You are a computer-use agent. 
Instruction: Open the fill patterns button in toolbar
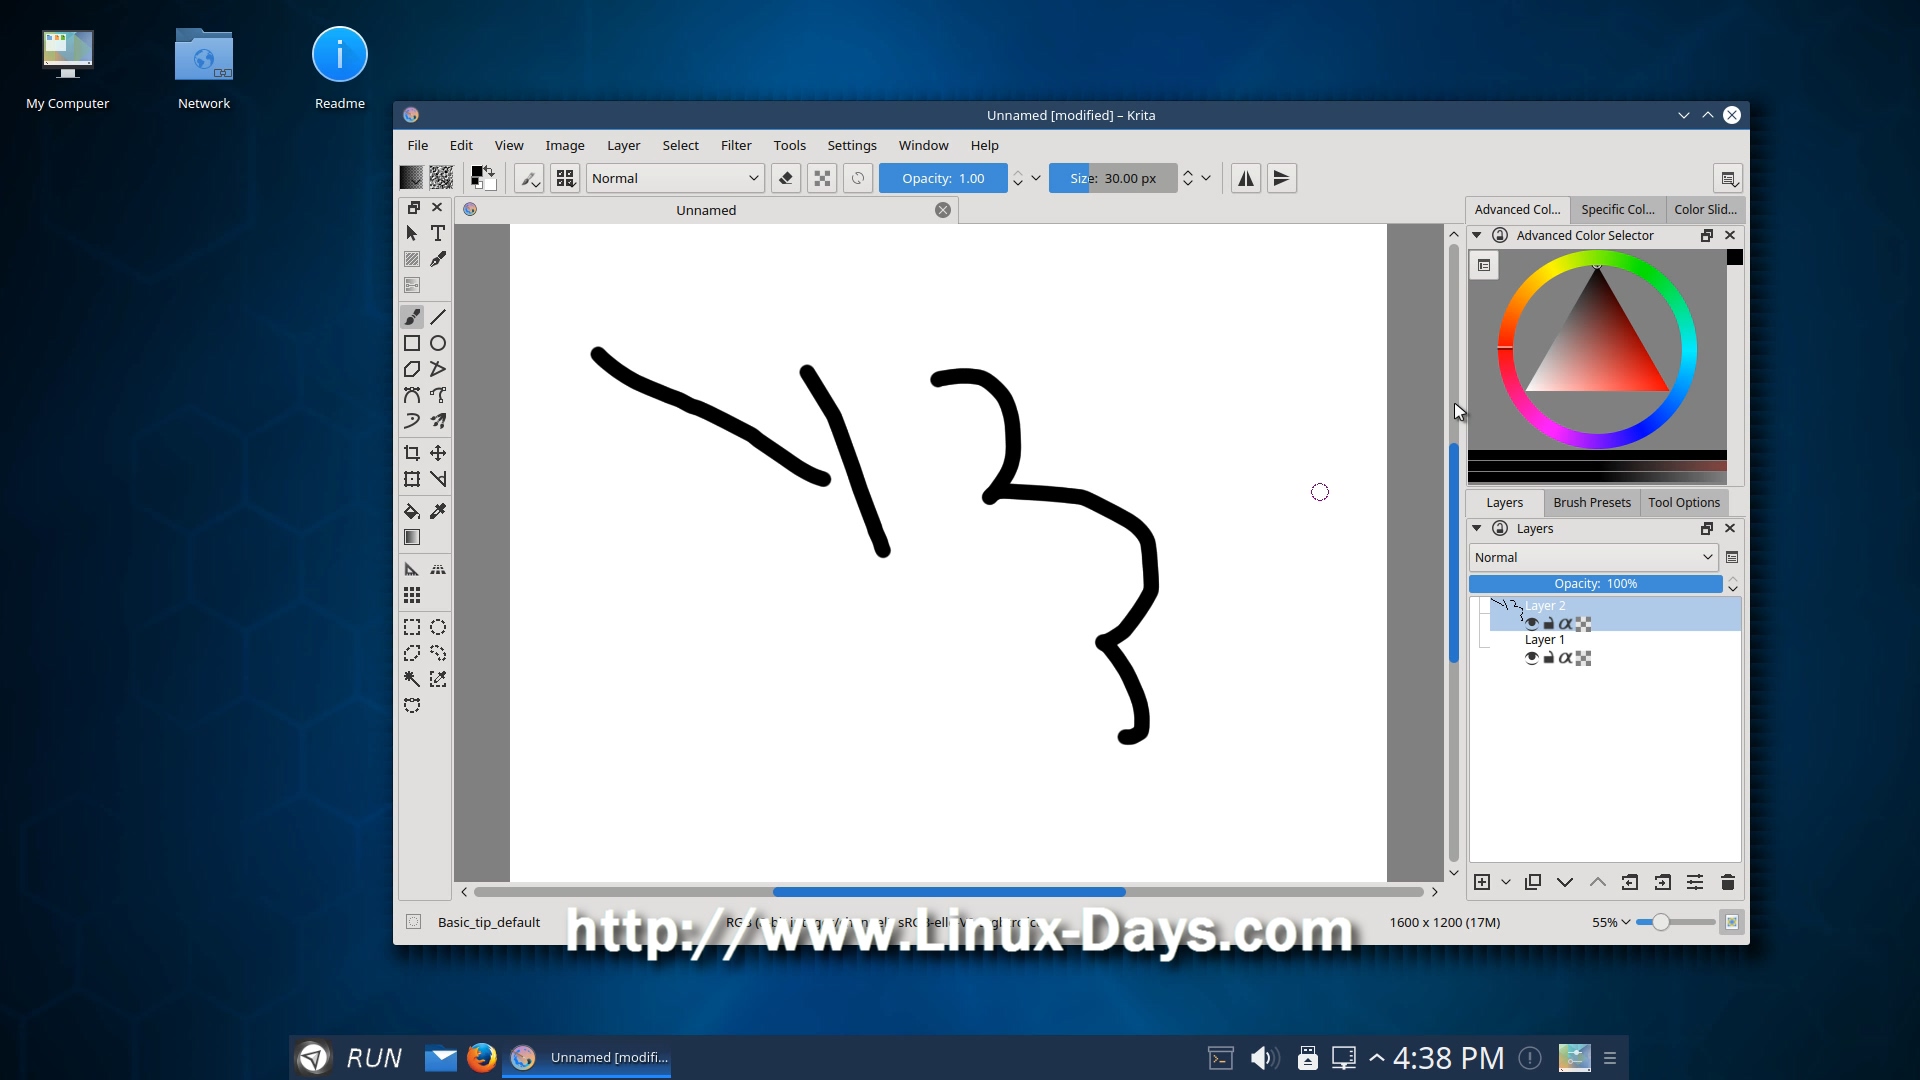pyautogui.click(x=441, y=178)
